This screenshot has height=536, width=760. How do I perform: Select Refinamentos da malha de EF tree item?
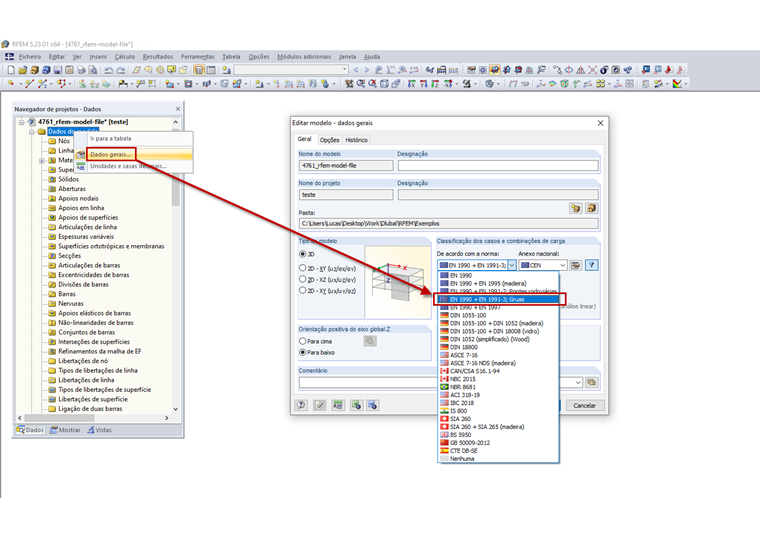pyautogui.click(x=100, y=352)
